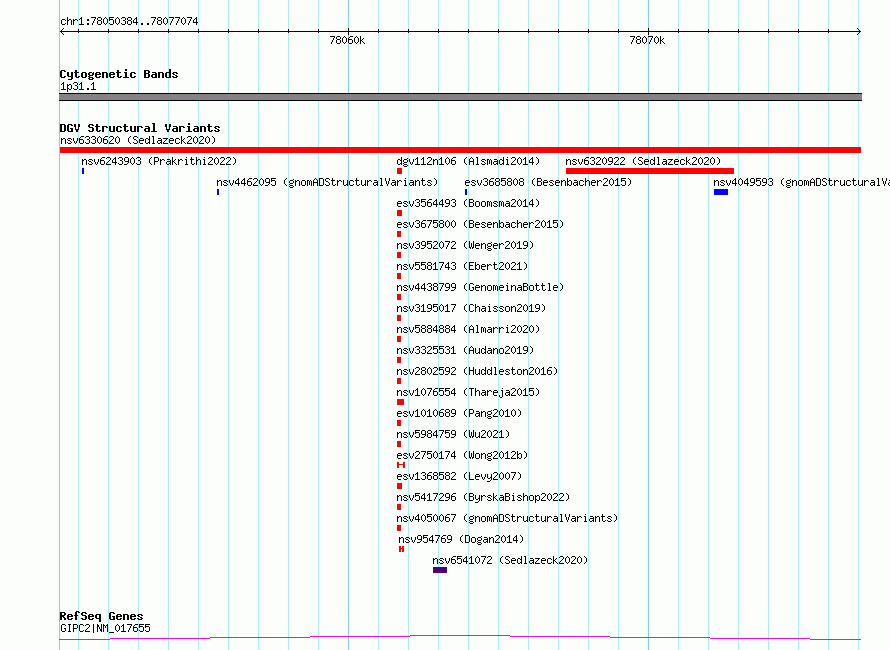
Task: Click nsv3325531 (Audano2019) label
Action: [465, 350]
